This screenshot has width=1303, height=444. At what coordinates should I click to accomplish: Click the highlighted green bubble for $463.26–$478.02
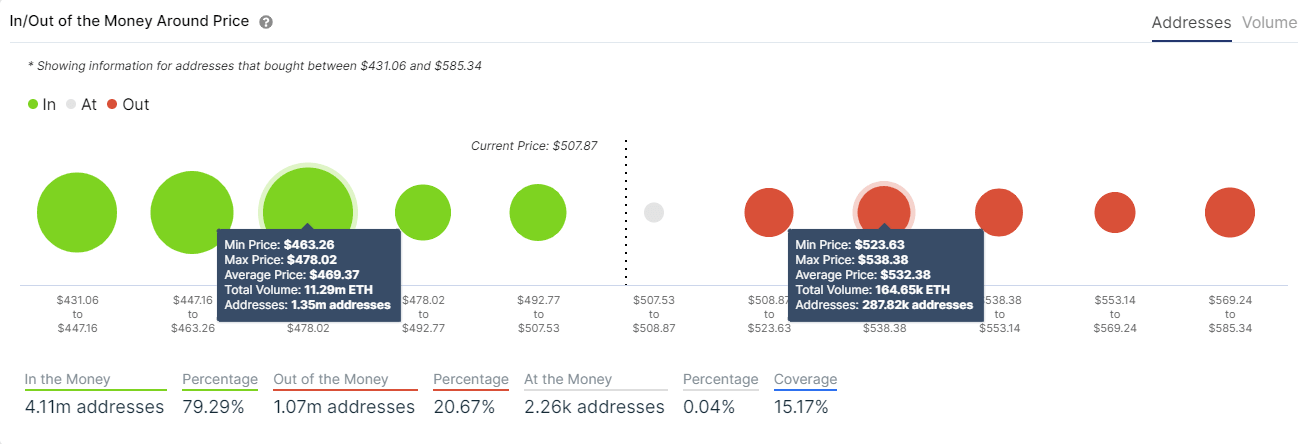(308, 196)
